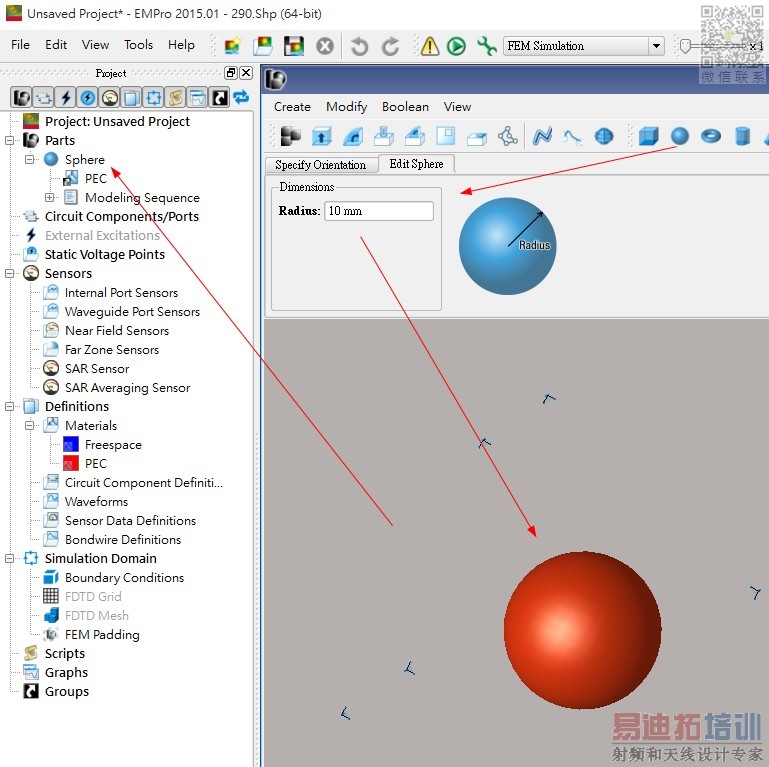The width and height of the screenshot is (769, 767).
Task: Switch to Specify Orientation tab
Action: [x=321, y=164]
